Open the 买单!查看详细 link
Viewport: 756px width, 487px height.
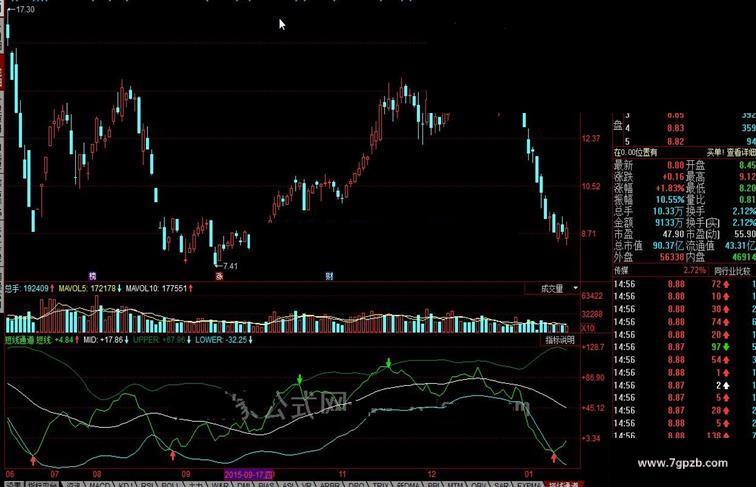pos(731,152)
